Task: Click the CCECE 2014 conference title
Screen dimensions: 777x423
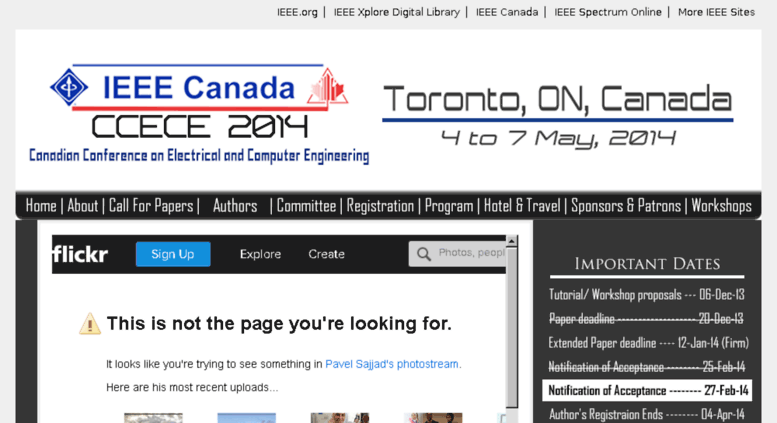Action: click(x=200, y=127)
